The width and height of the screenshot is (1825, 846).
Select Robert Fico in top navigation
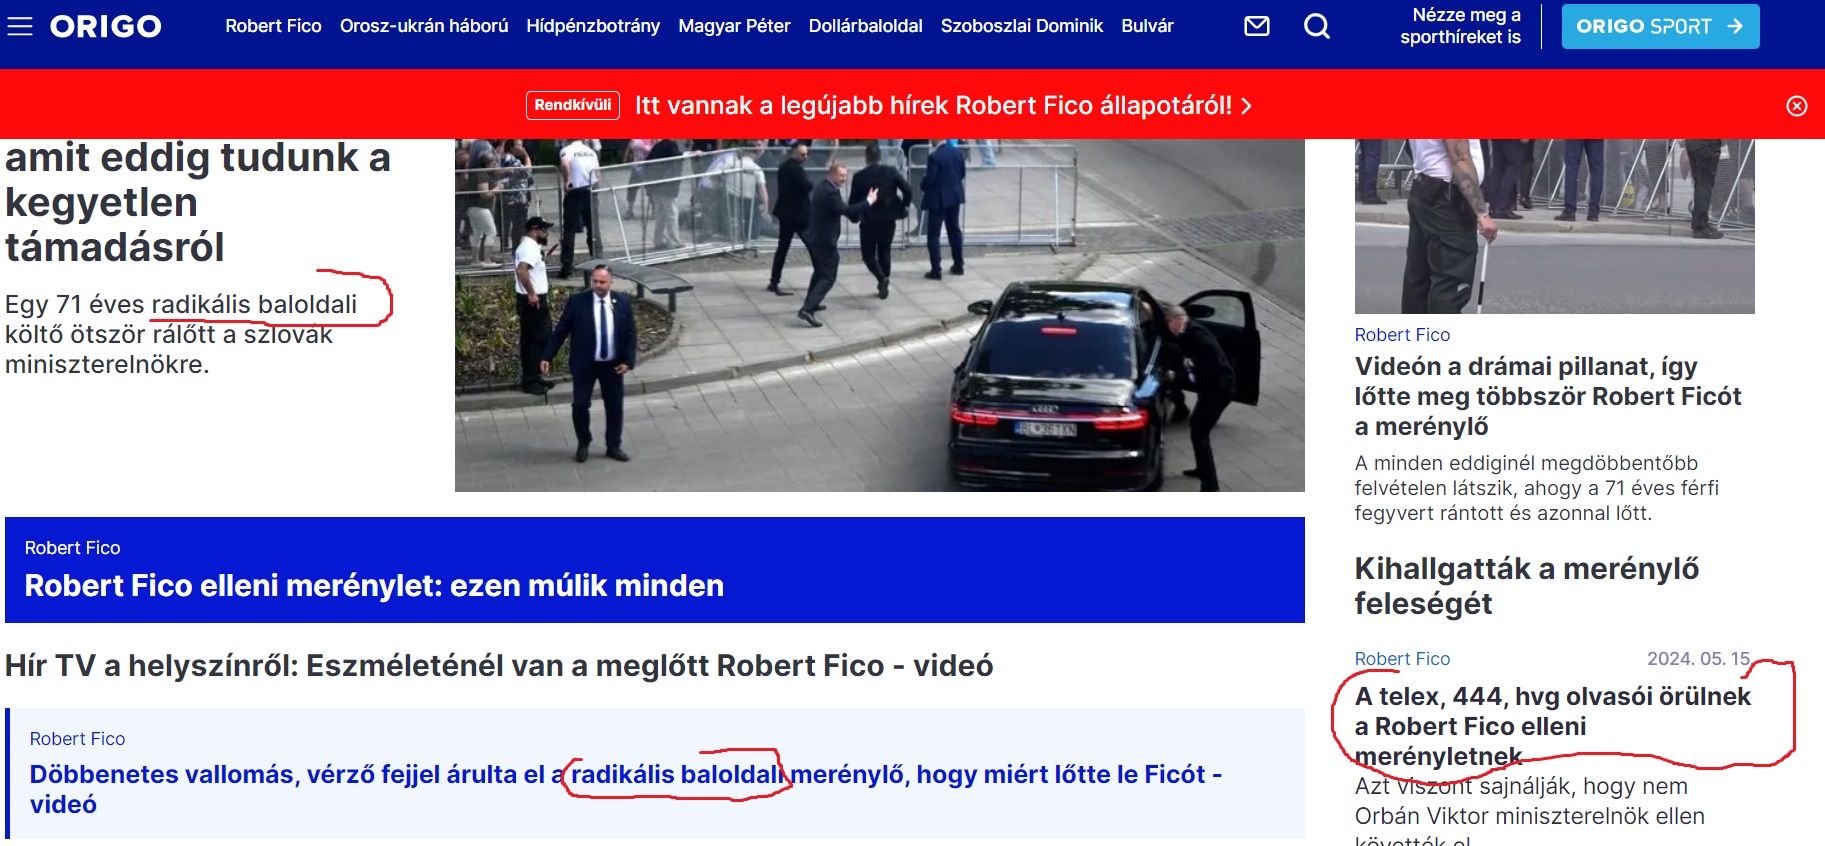click(273, 26)
